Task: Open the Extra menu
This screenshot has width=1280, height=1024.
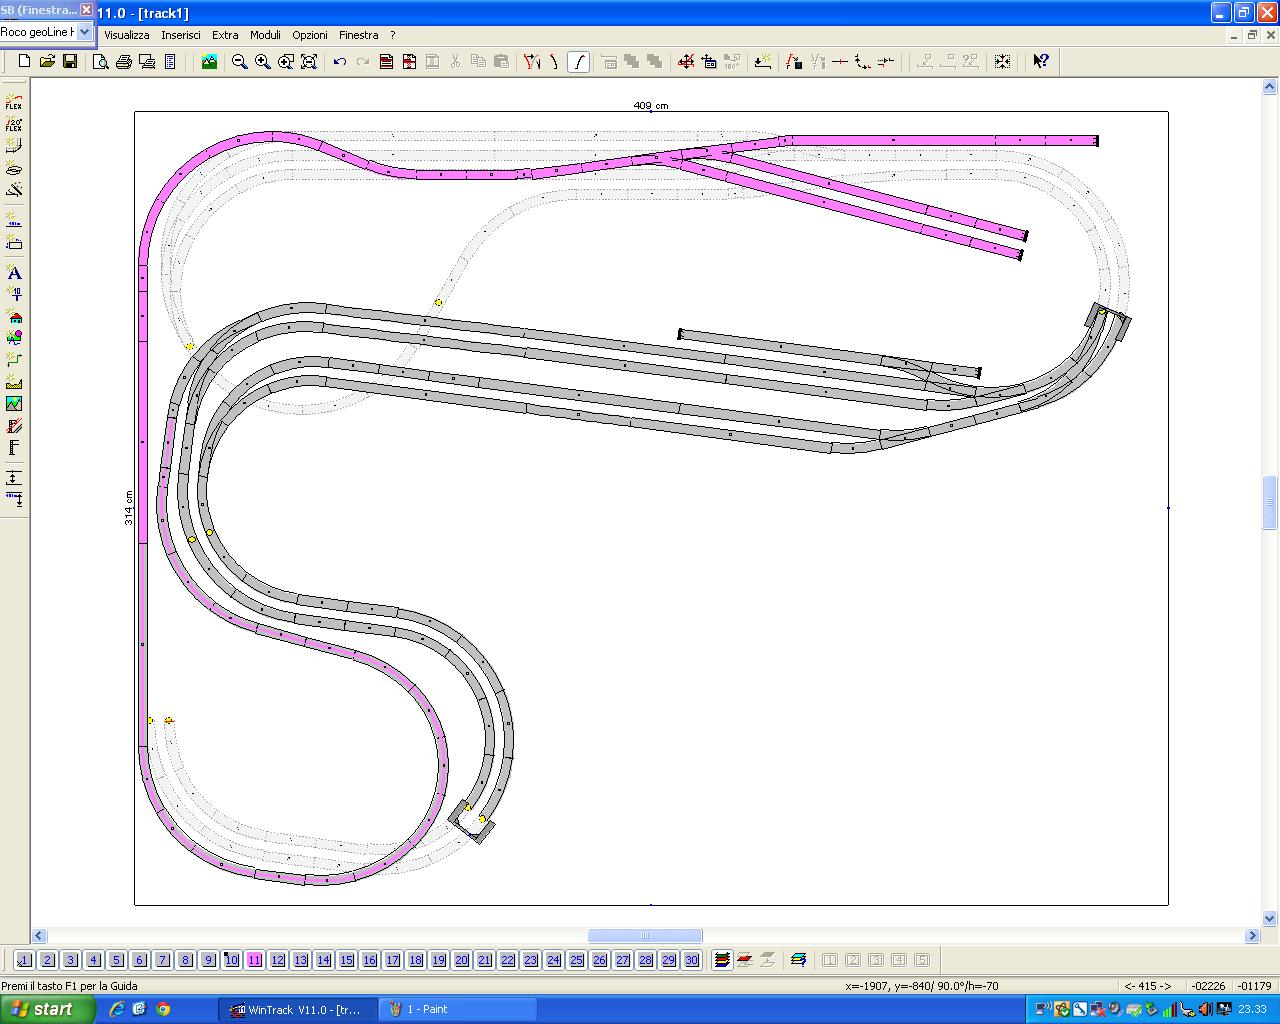Action: (x=225, y=35)
